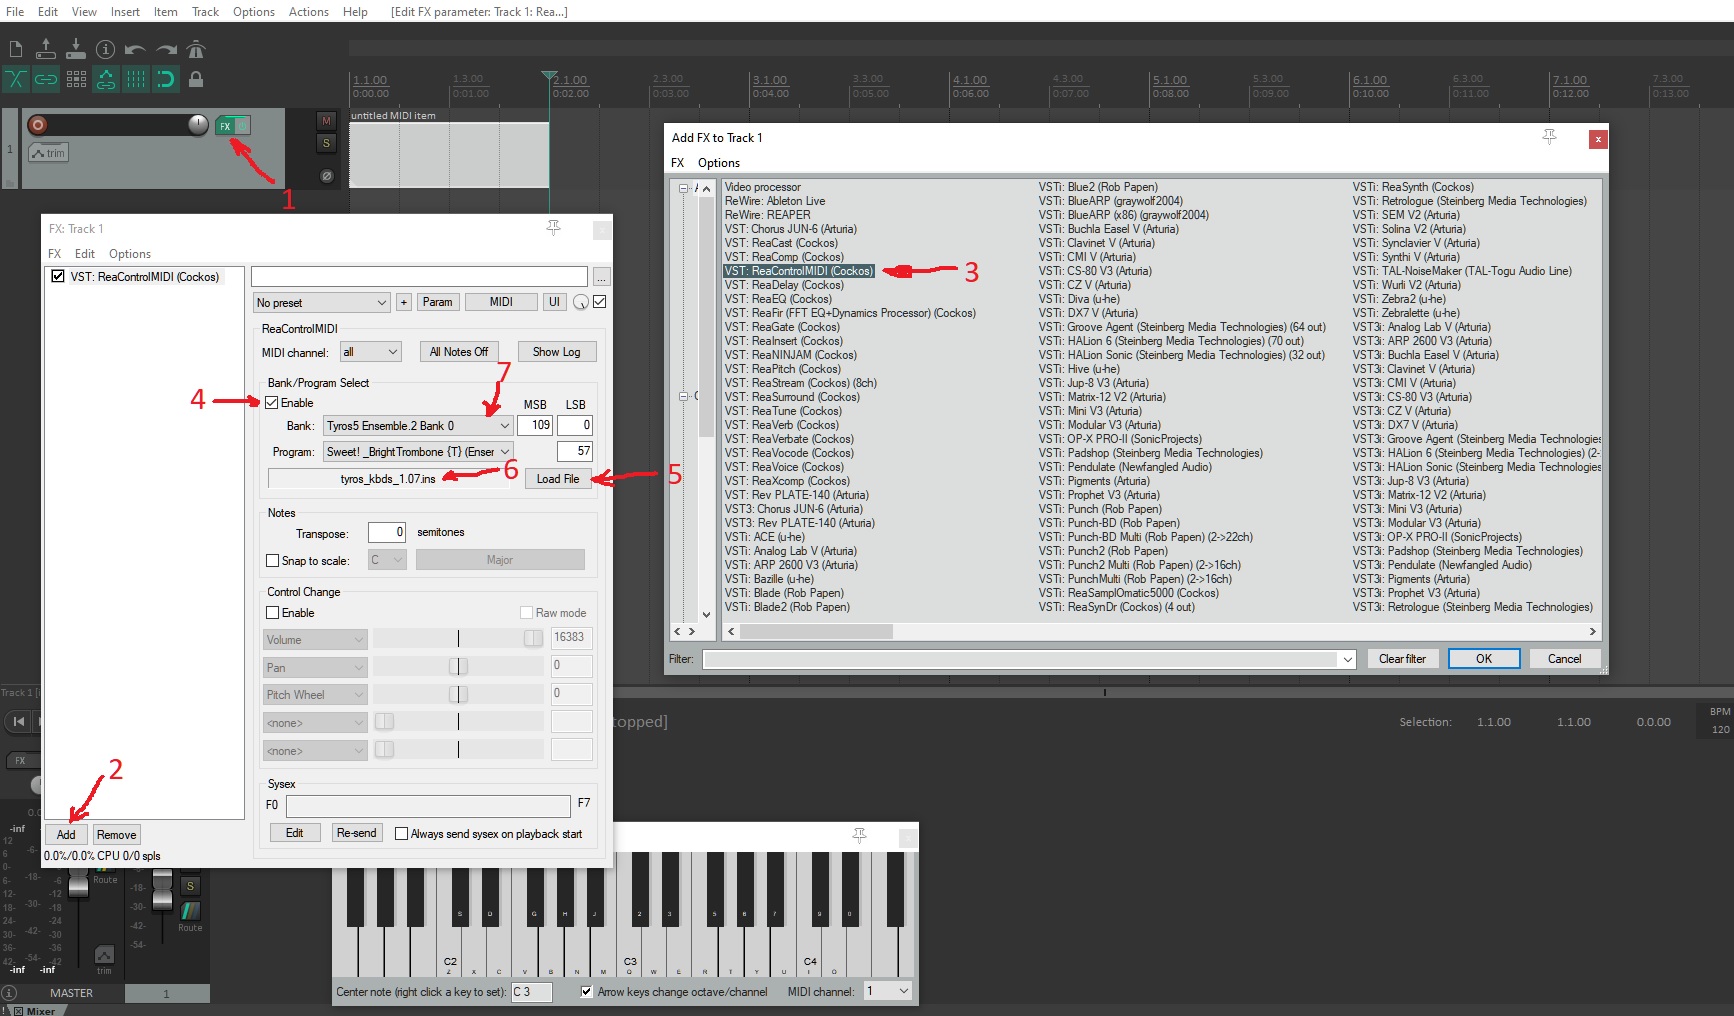Open the Edit menu in the FX: Track 1 window

[85, 254]
